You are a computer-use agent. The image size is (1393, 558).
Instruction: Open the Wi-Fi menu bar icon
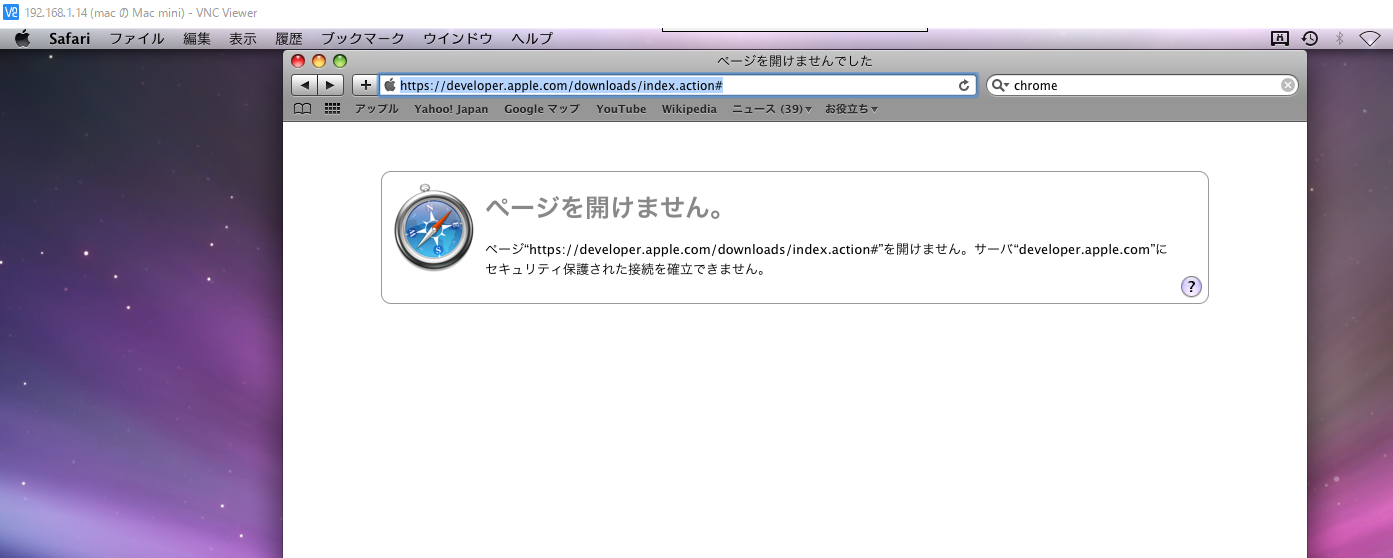click(x=1369, y=39)
